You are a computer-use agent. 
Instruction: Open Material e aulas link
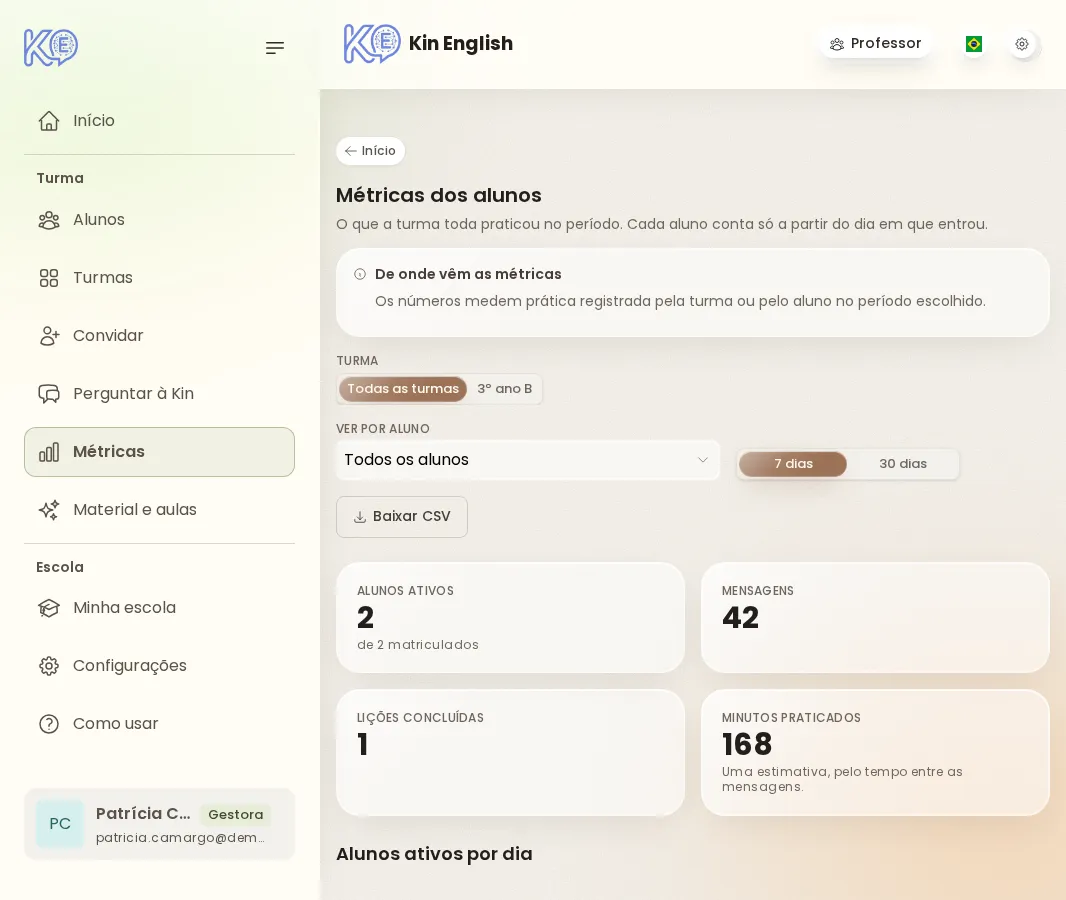pos(160,510)
